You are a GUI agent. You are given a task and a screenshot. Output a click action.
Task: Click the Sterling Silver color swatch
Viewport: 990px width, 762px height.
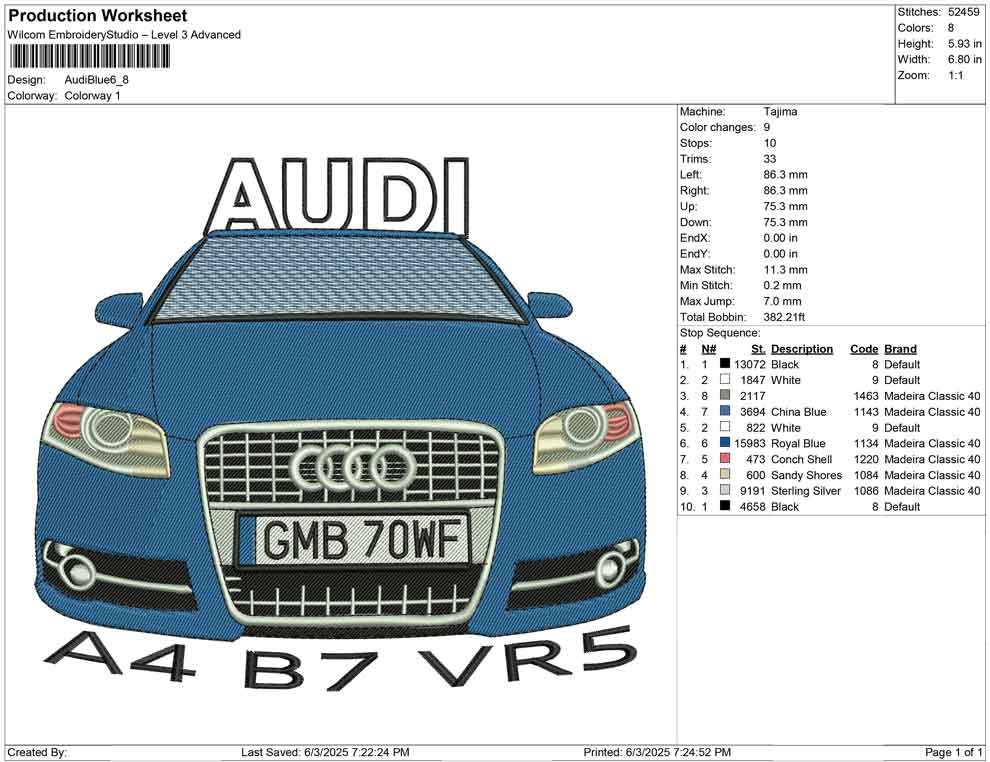click(725, 490)
